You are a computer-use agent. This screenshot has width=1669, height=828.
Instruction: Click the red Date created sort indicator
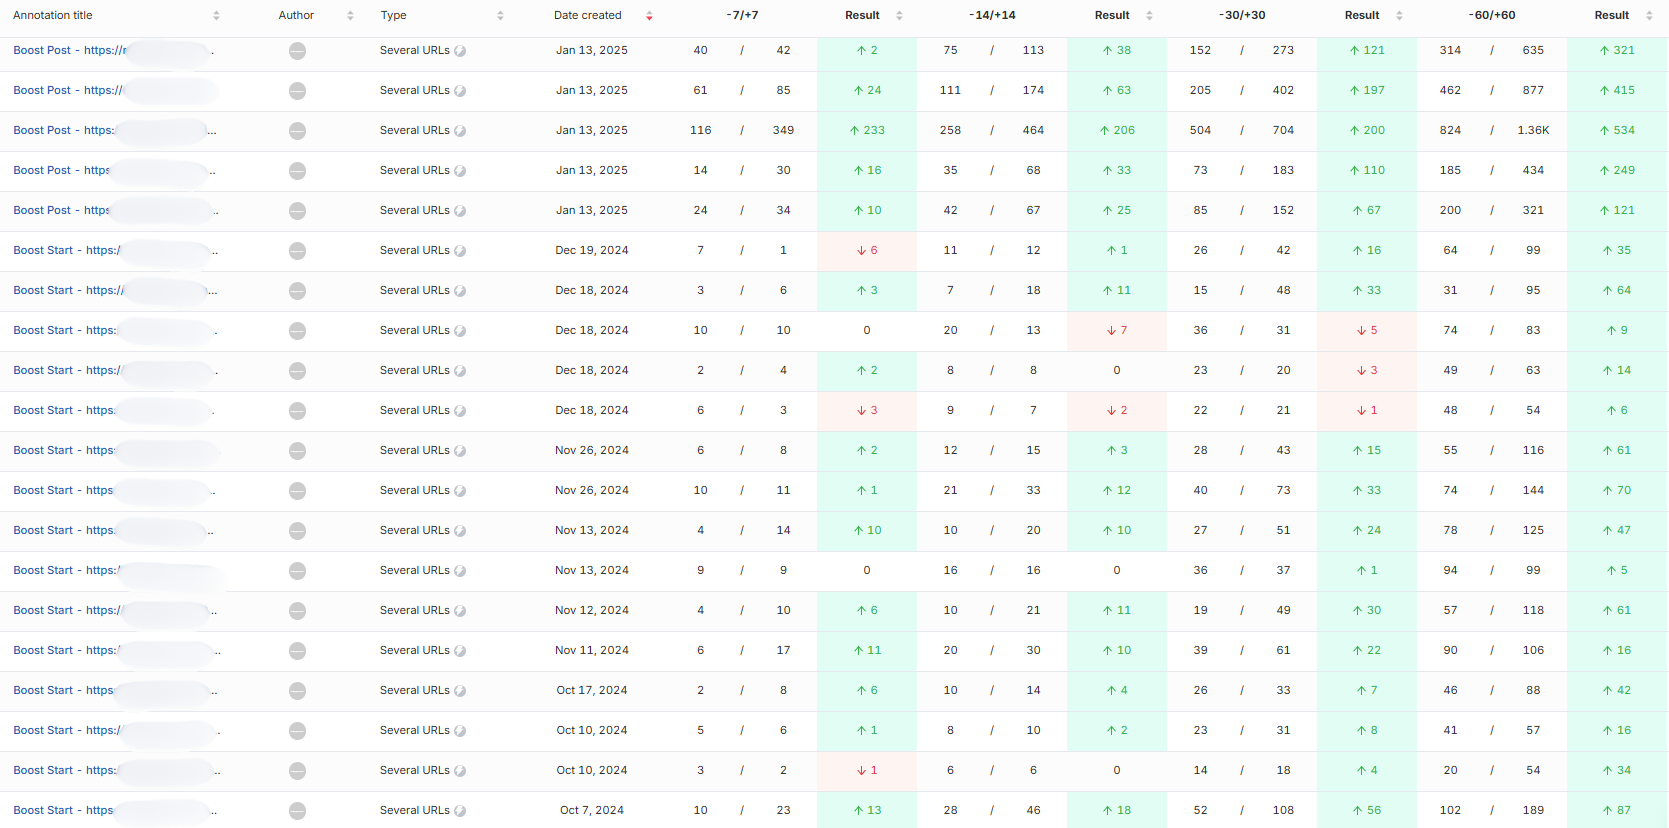[x=649, y=16]
